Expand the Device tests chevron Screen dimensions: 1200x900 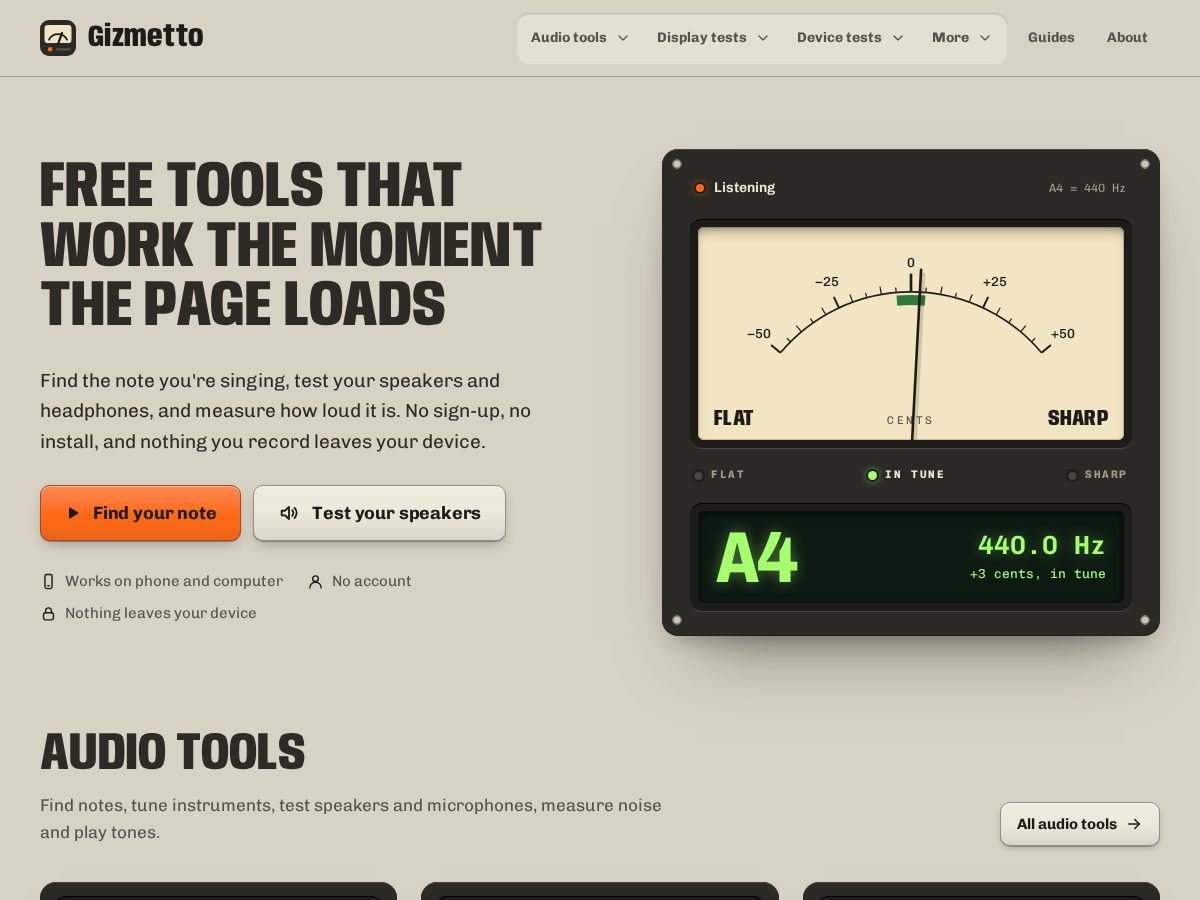click(898, 38)
